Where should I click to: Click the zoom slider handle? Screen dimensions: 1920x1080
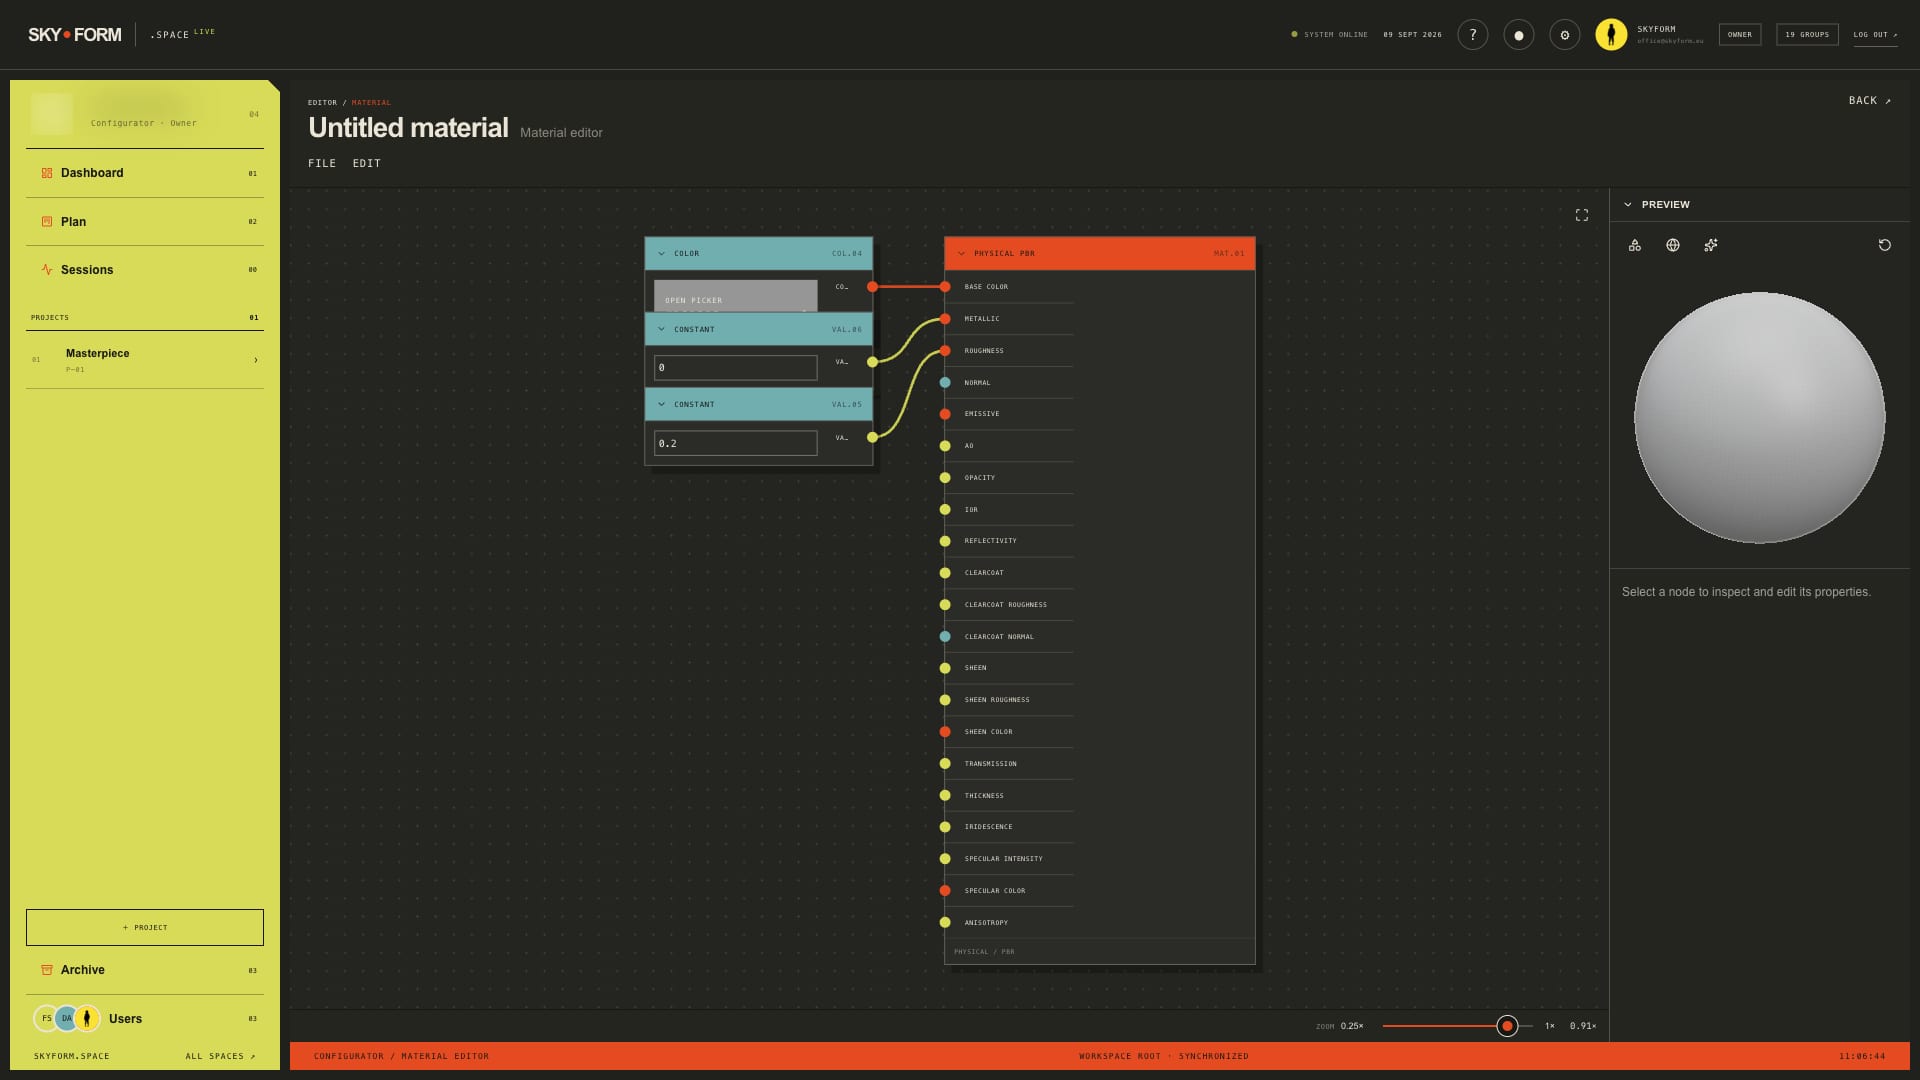pos(1507,1026)
